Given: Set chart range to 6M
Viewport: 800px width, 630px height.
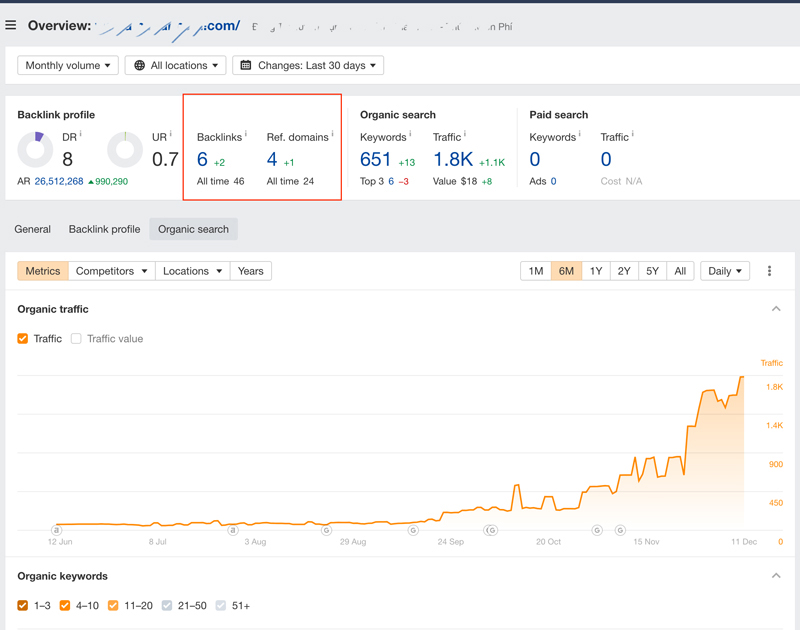Looking at the screenshot, I should point(566,271).
